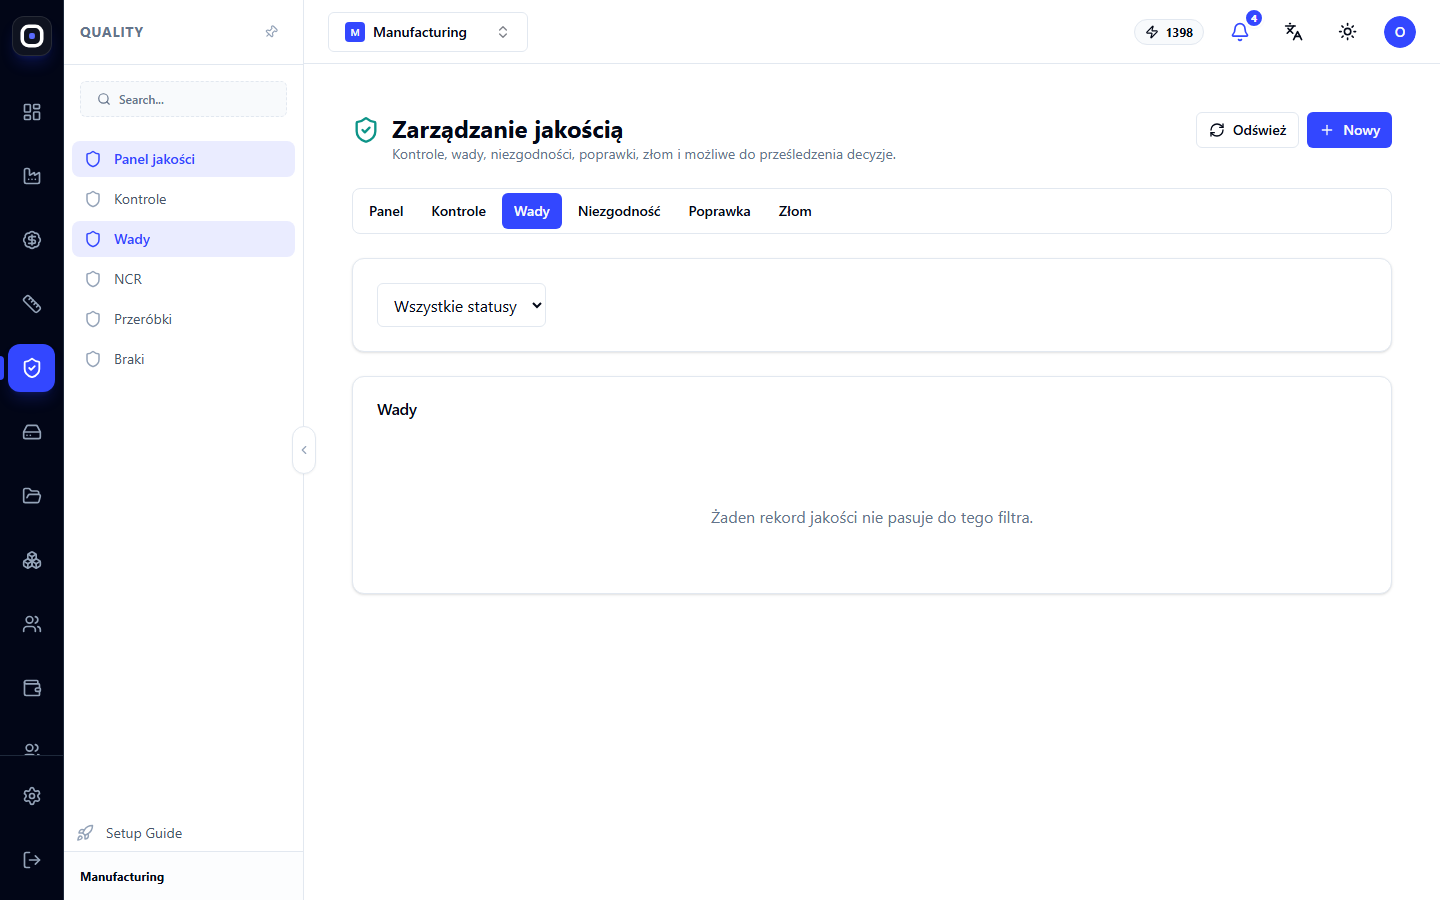
Task: Open the users icon in the left rail
Action: pos(32,624)
